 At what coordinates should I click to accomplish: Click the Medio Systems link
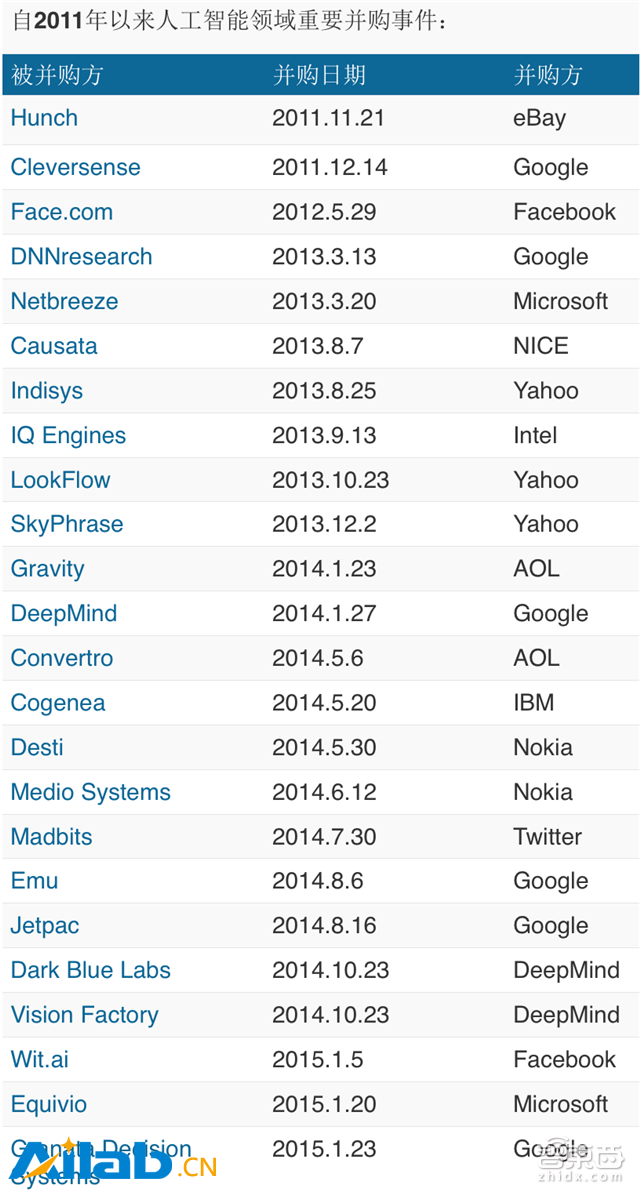[x=91, y=792]
